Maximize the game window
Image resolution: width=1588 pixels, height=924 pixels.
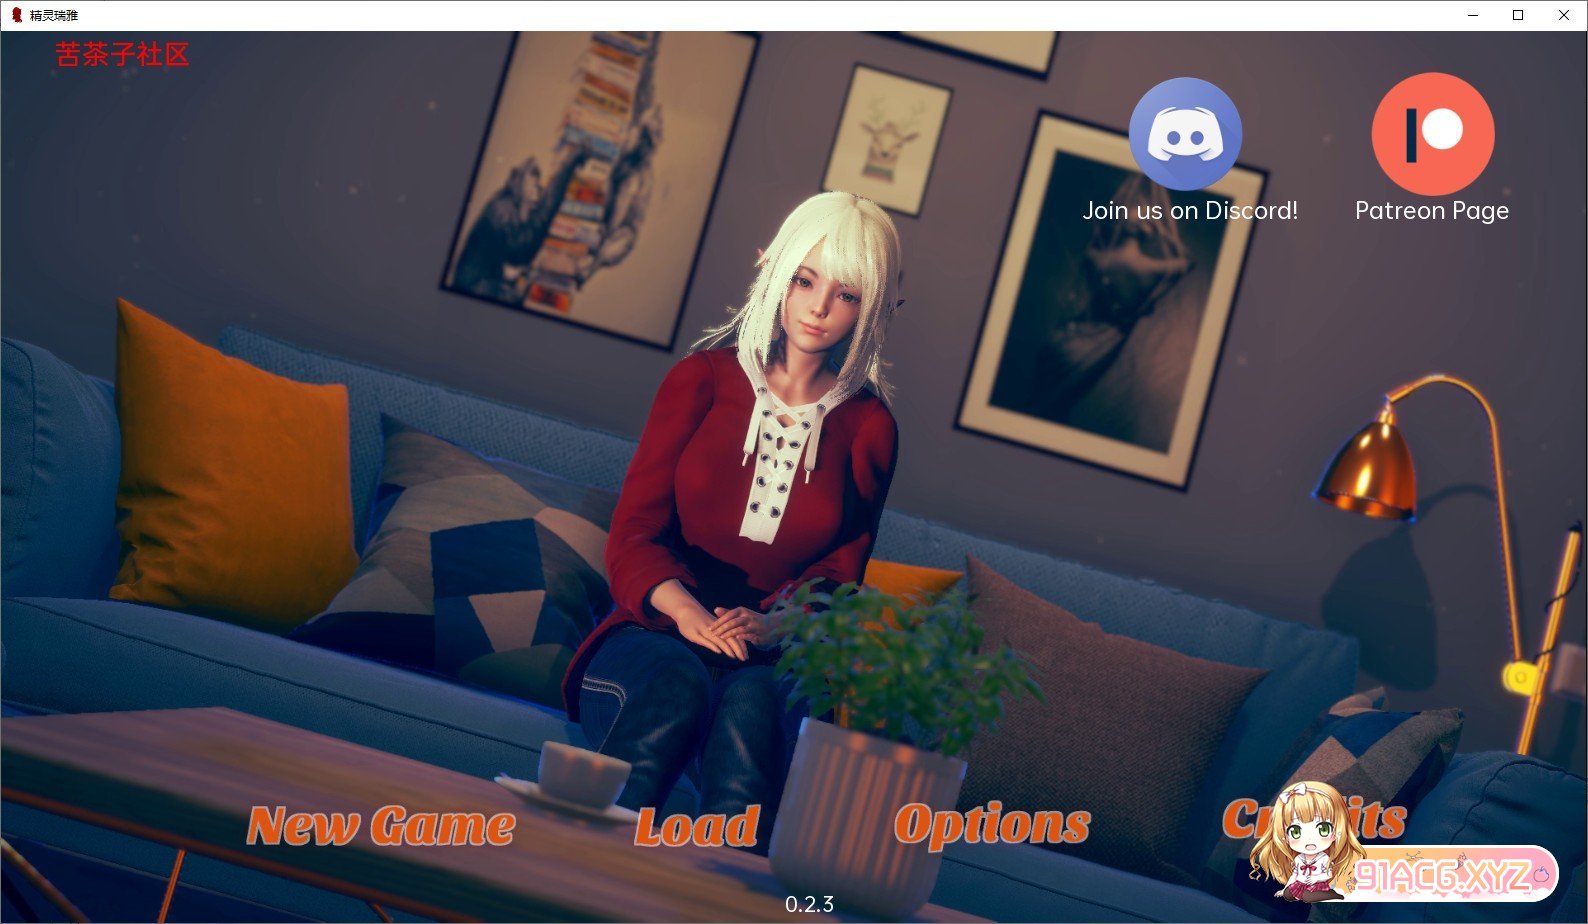click(x=1518, y=15)
